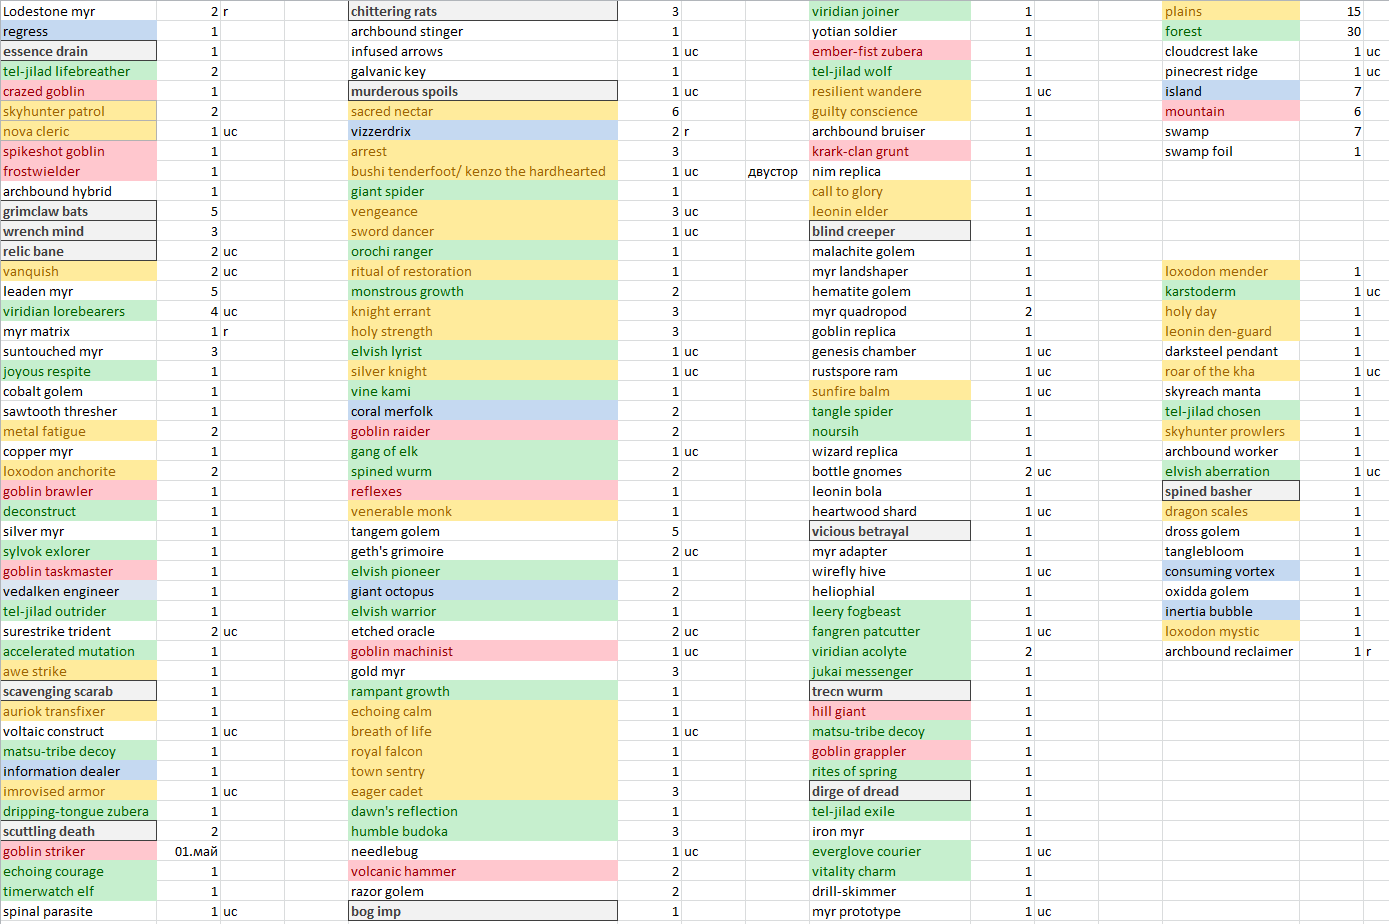Viewport: 1389px width, 924px height.
Task: Select the 'spinal parasite' cell
Action: pos(78,911)
